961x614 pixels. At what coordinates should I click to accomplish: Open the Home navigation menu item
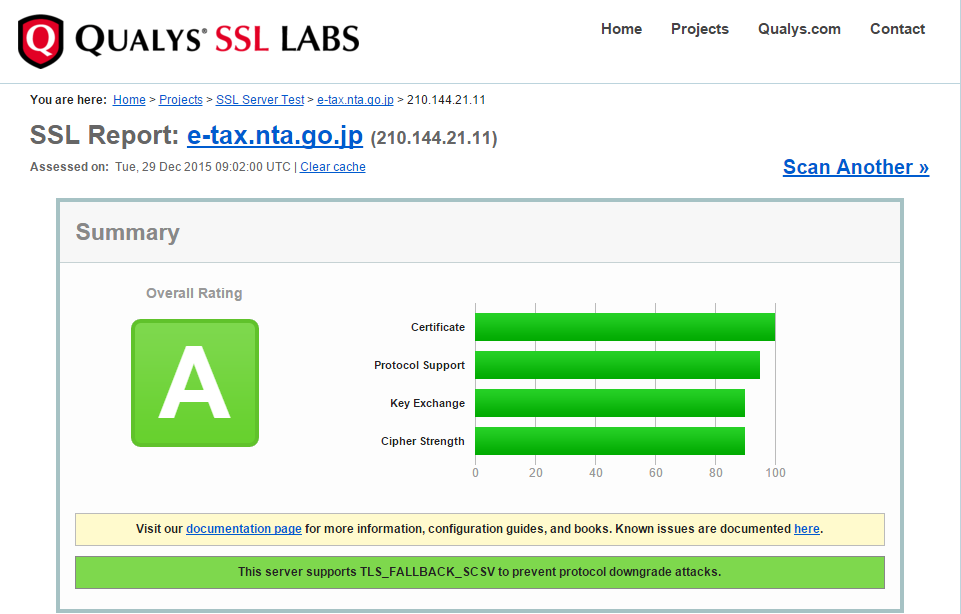pyautogui.click(x=621, y=29)
